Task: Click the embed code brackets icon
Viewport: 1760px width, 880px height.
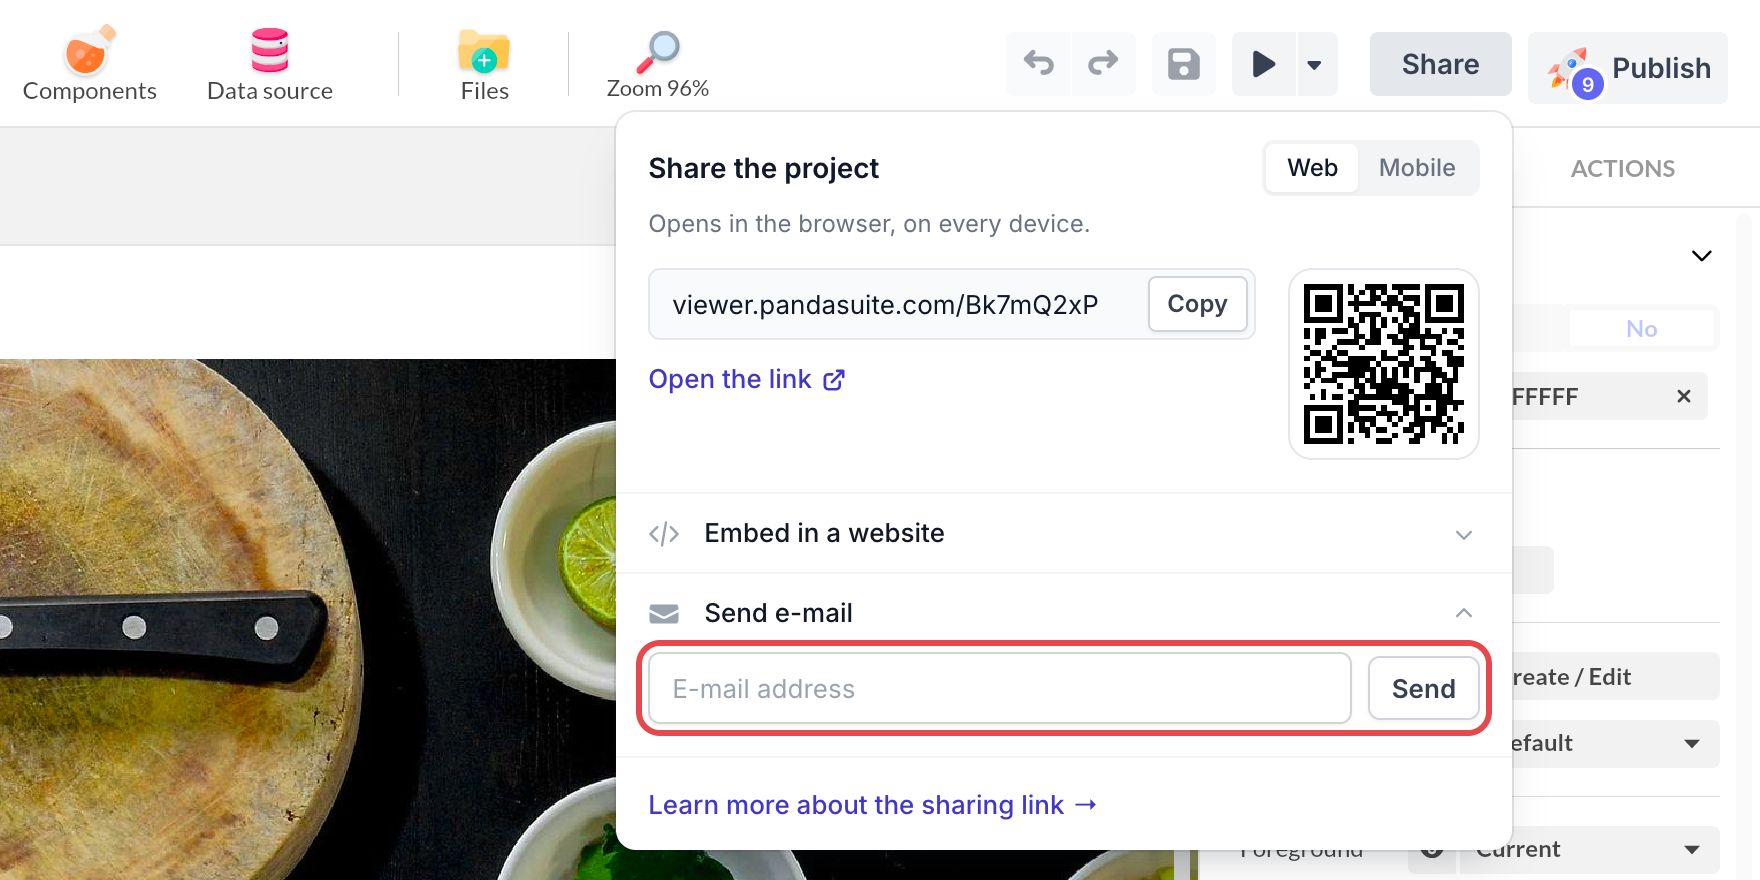Action: click(x=664, y=534)
